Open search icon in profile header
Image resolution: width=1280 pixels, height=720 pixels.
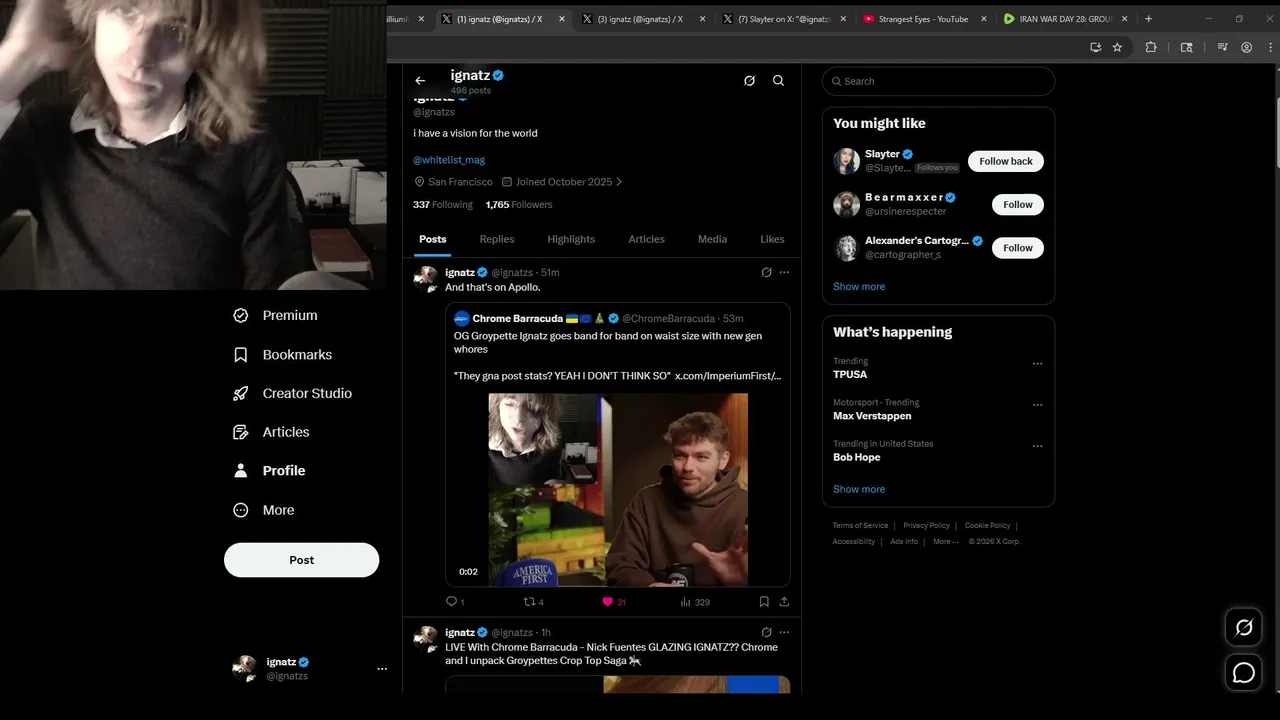(x=778, y=81)
